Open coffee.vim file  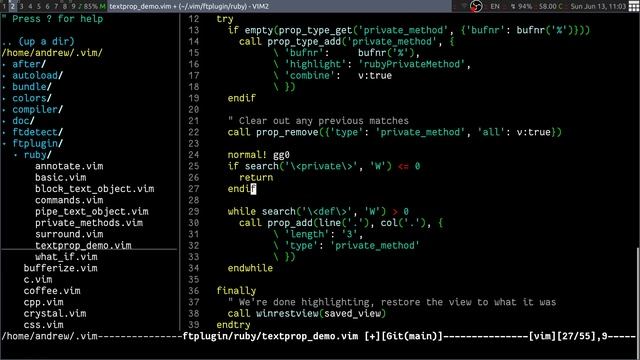52,291
